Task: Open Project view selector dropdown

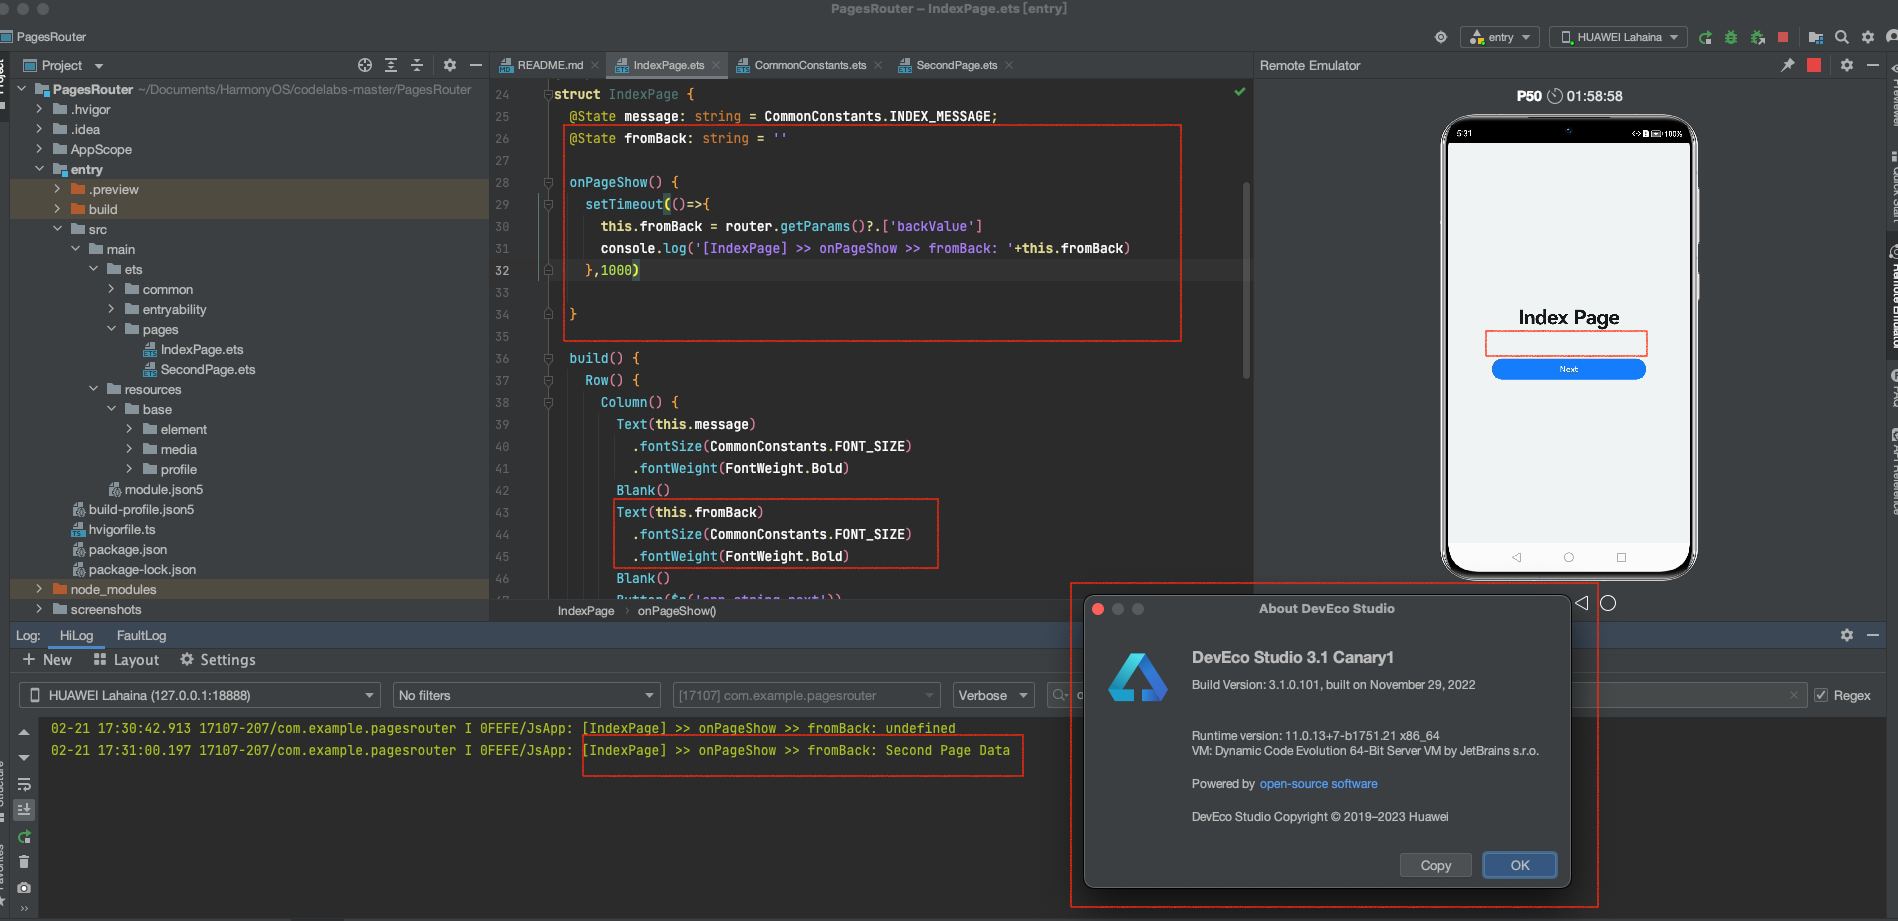Action: tap(62, 65)
